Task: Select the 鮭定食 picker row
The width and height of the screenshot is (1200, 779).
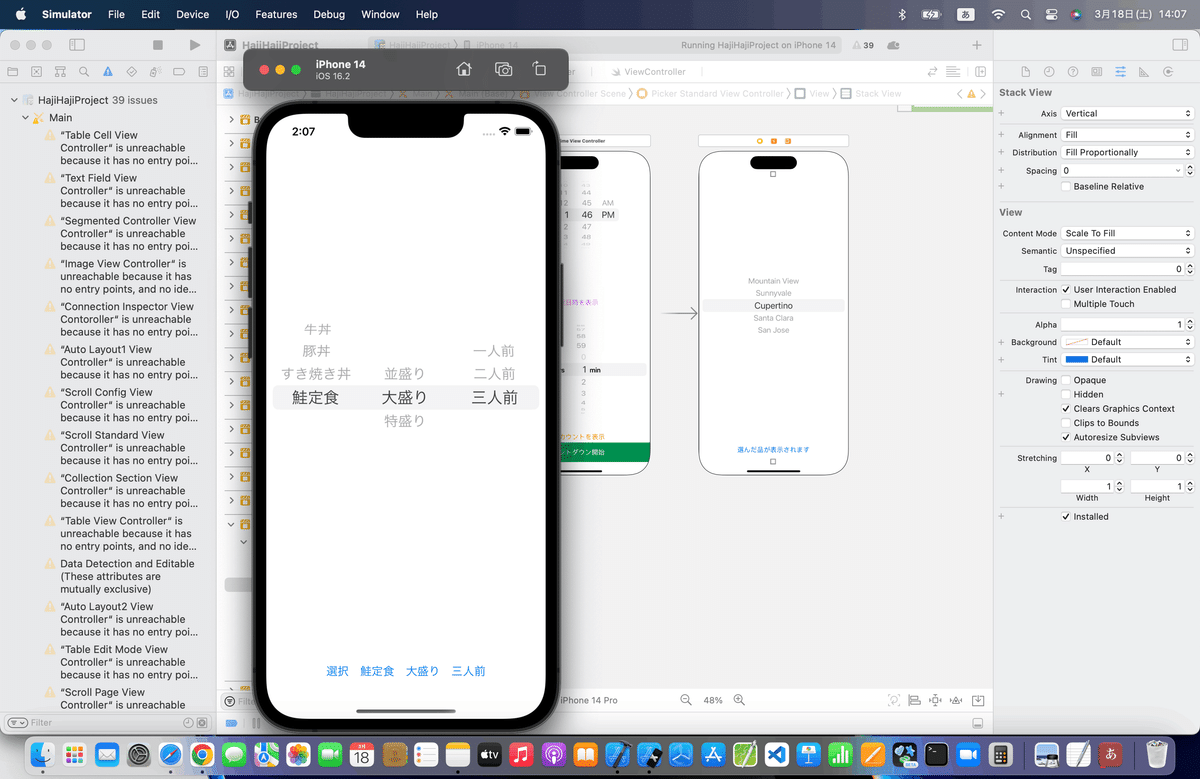Action: (x=315, y=398)
